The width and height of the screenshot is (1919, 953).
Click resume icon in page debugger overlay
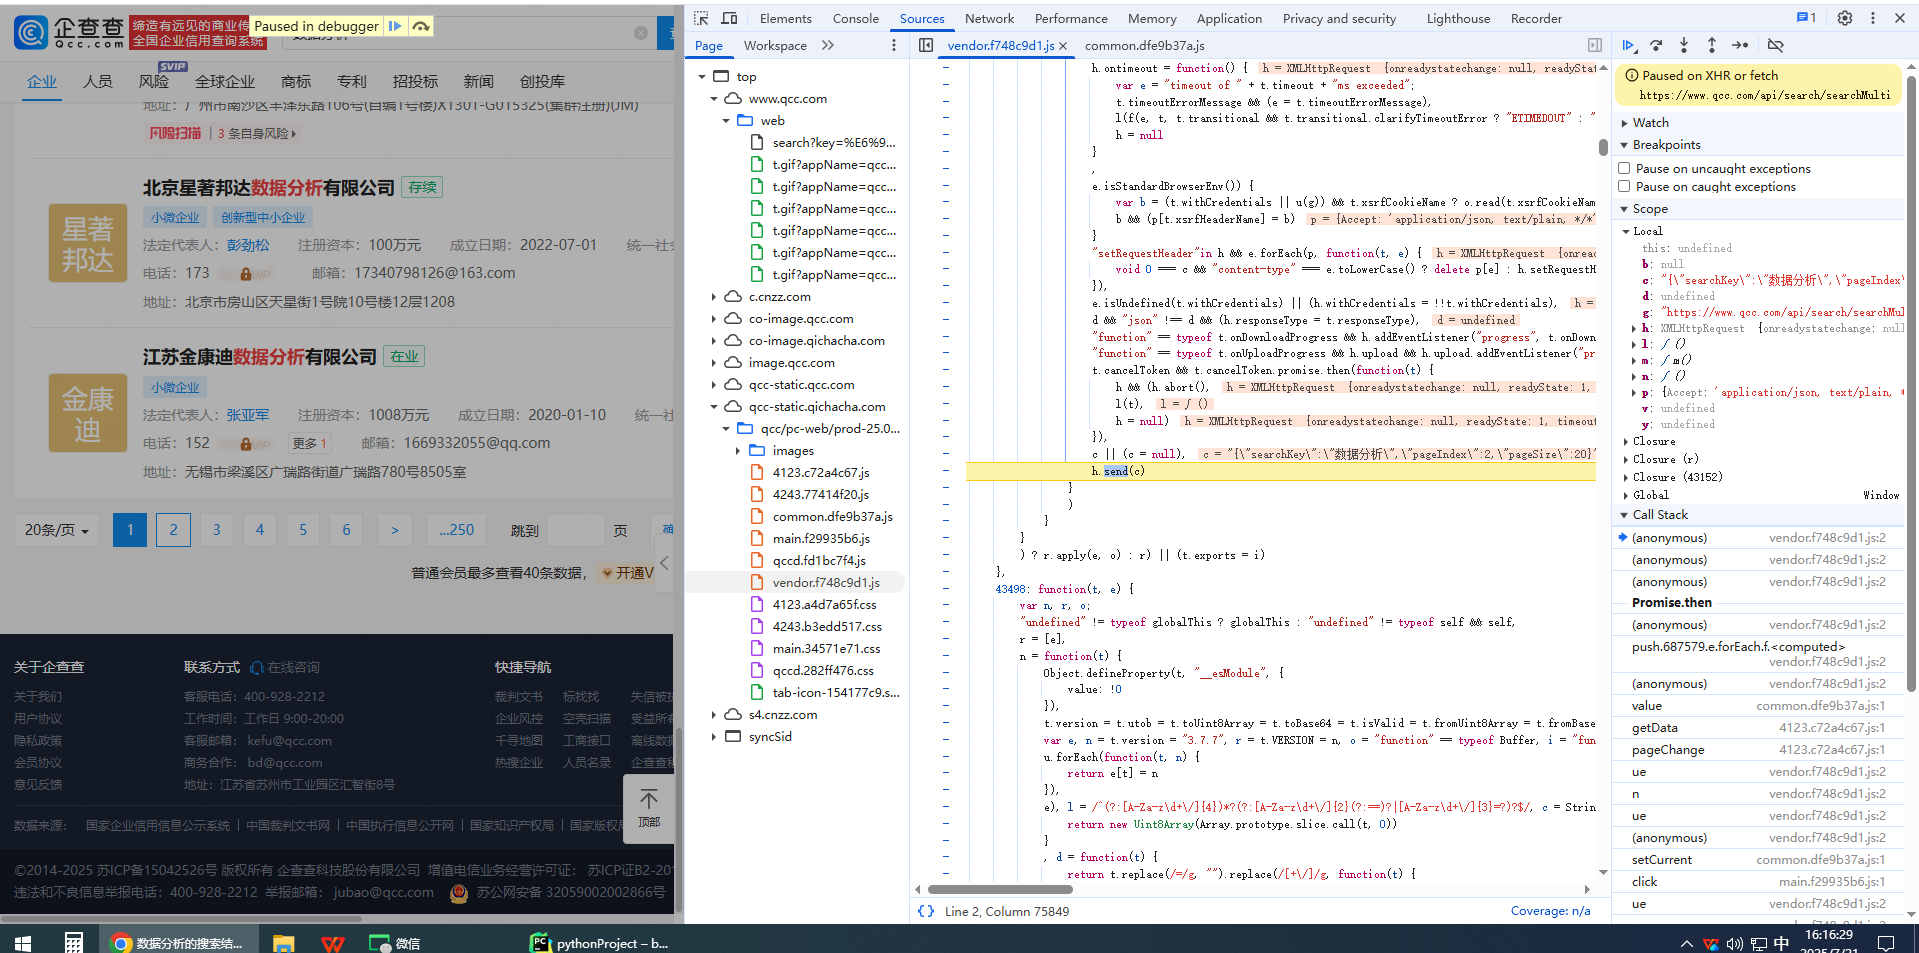click(396, 26)
